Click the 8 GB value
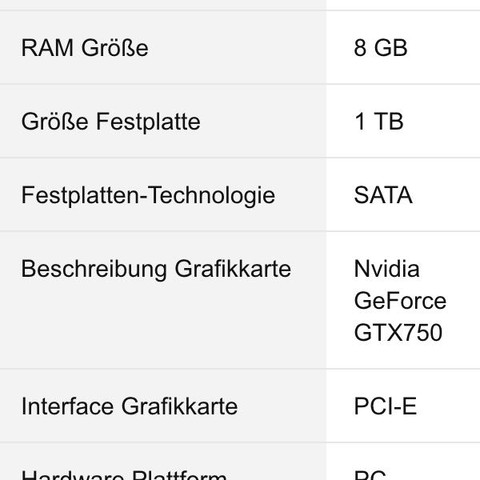Image resolution: width=480 pixels, height=480 pixels. pos(381,48)
